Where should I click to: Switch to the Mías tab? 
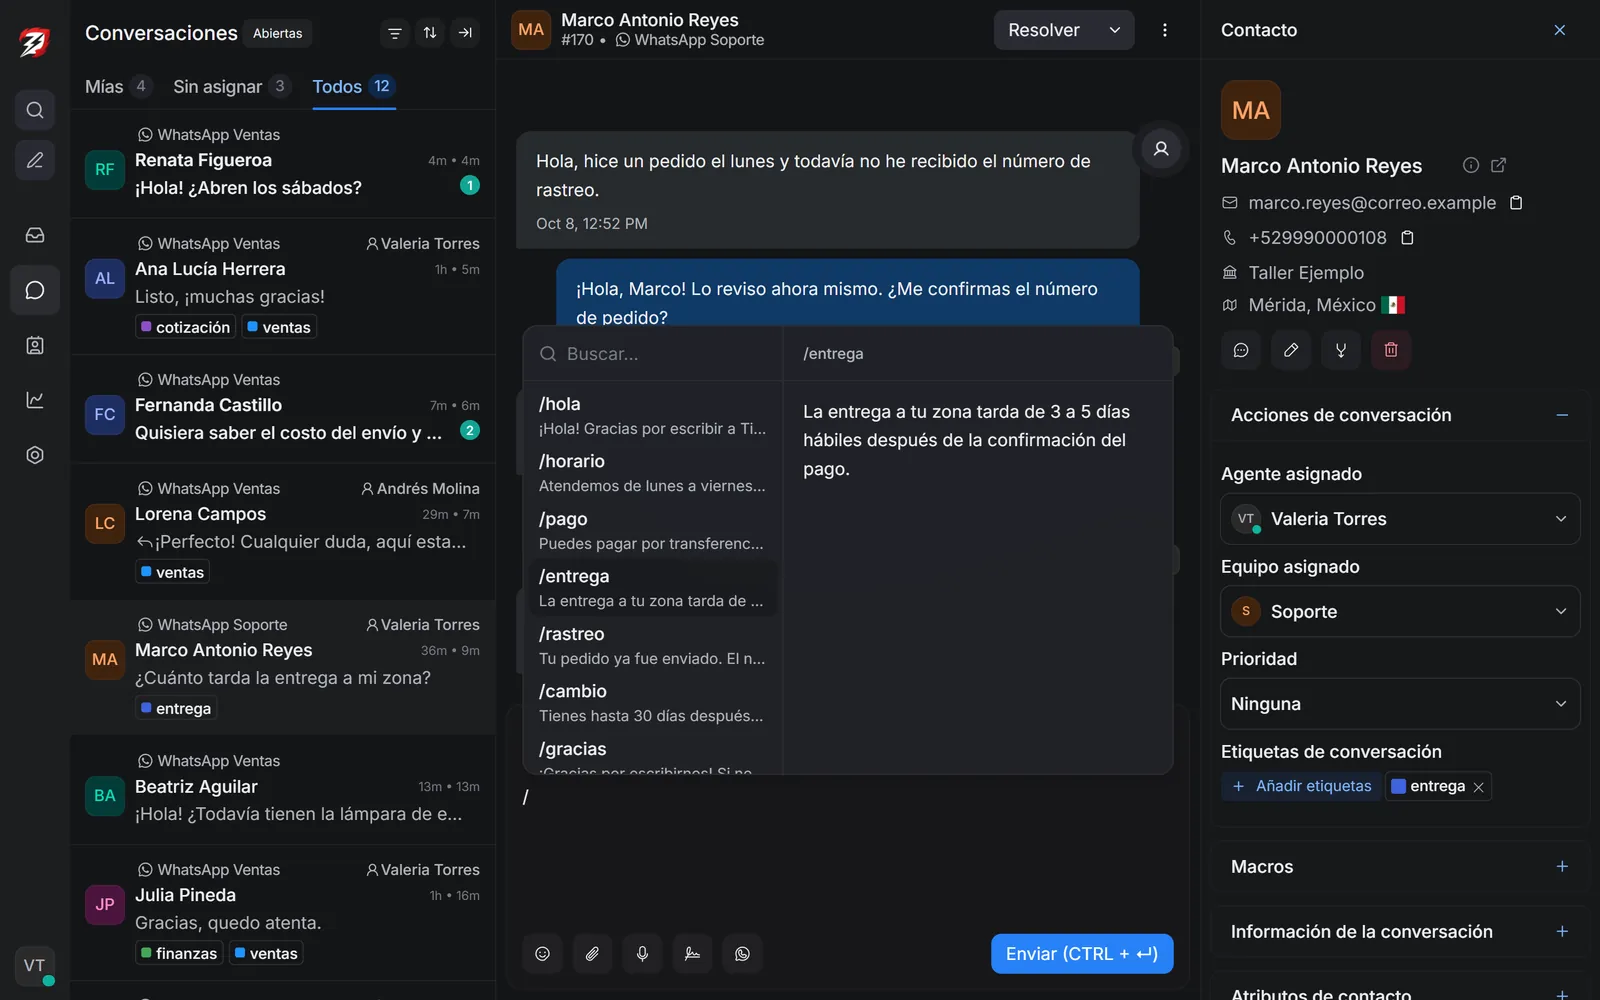click(117, 87)
